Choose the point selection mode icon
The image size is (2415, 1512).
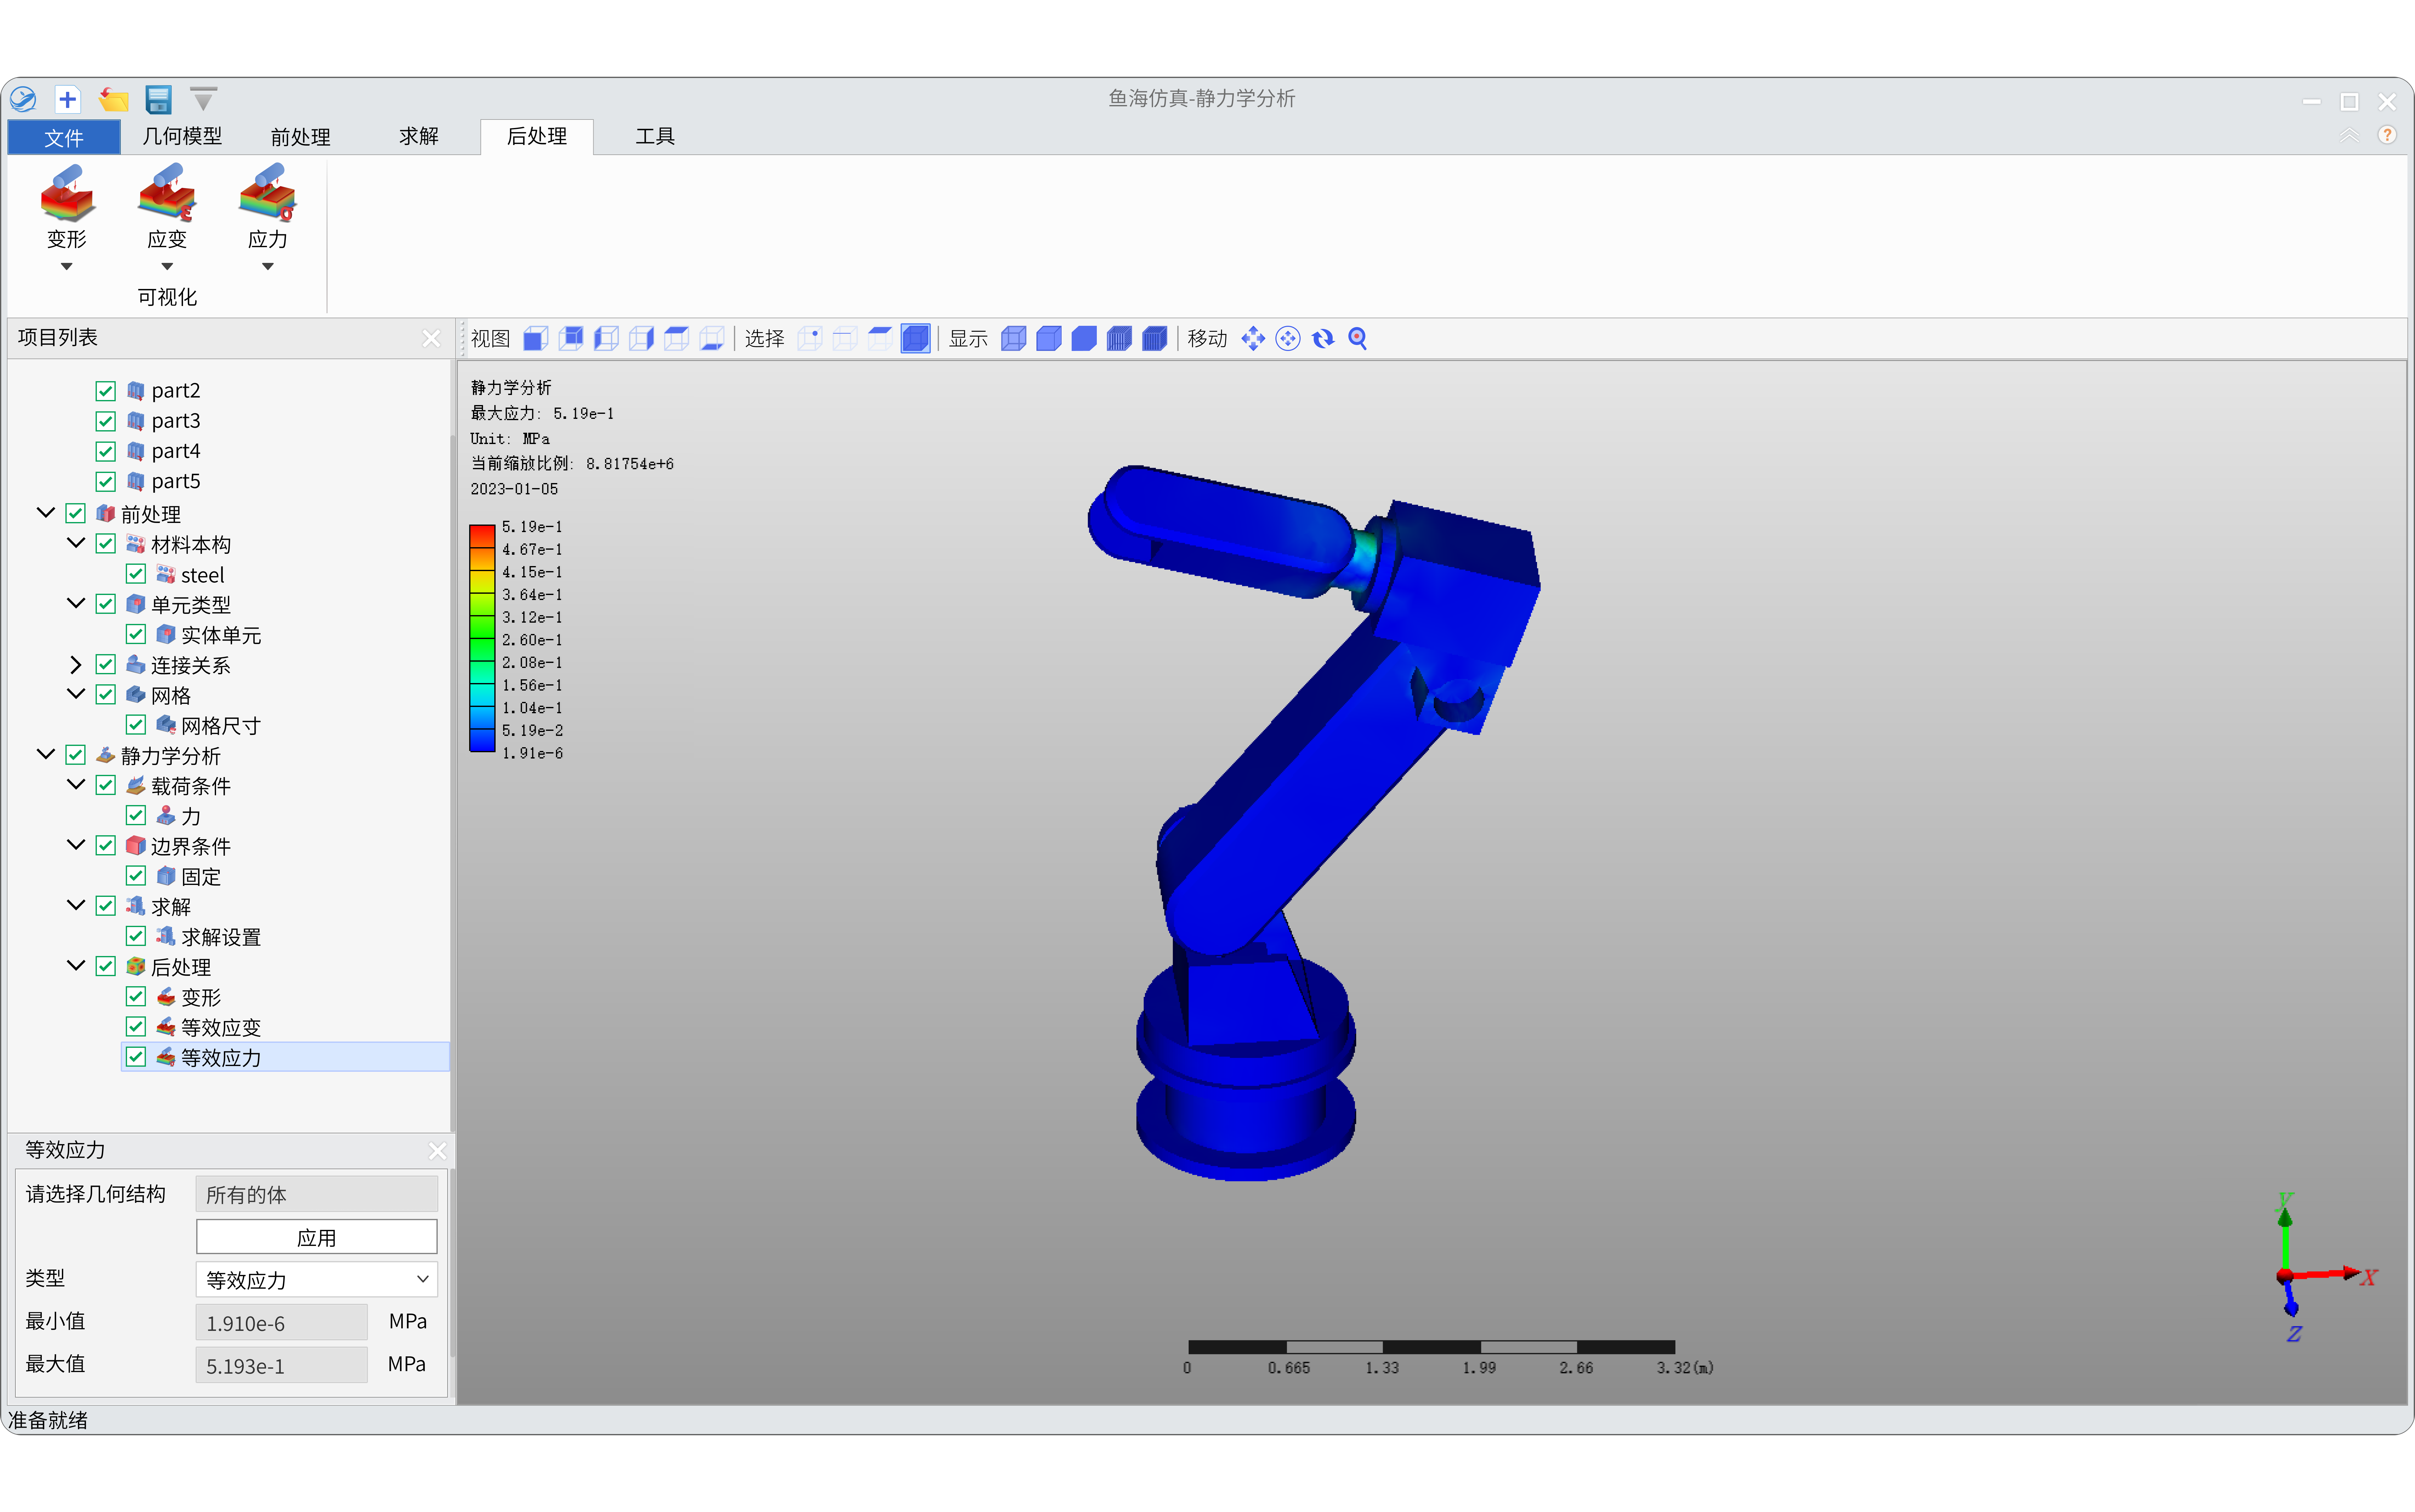(810, 339)
